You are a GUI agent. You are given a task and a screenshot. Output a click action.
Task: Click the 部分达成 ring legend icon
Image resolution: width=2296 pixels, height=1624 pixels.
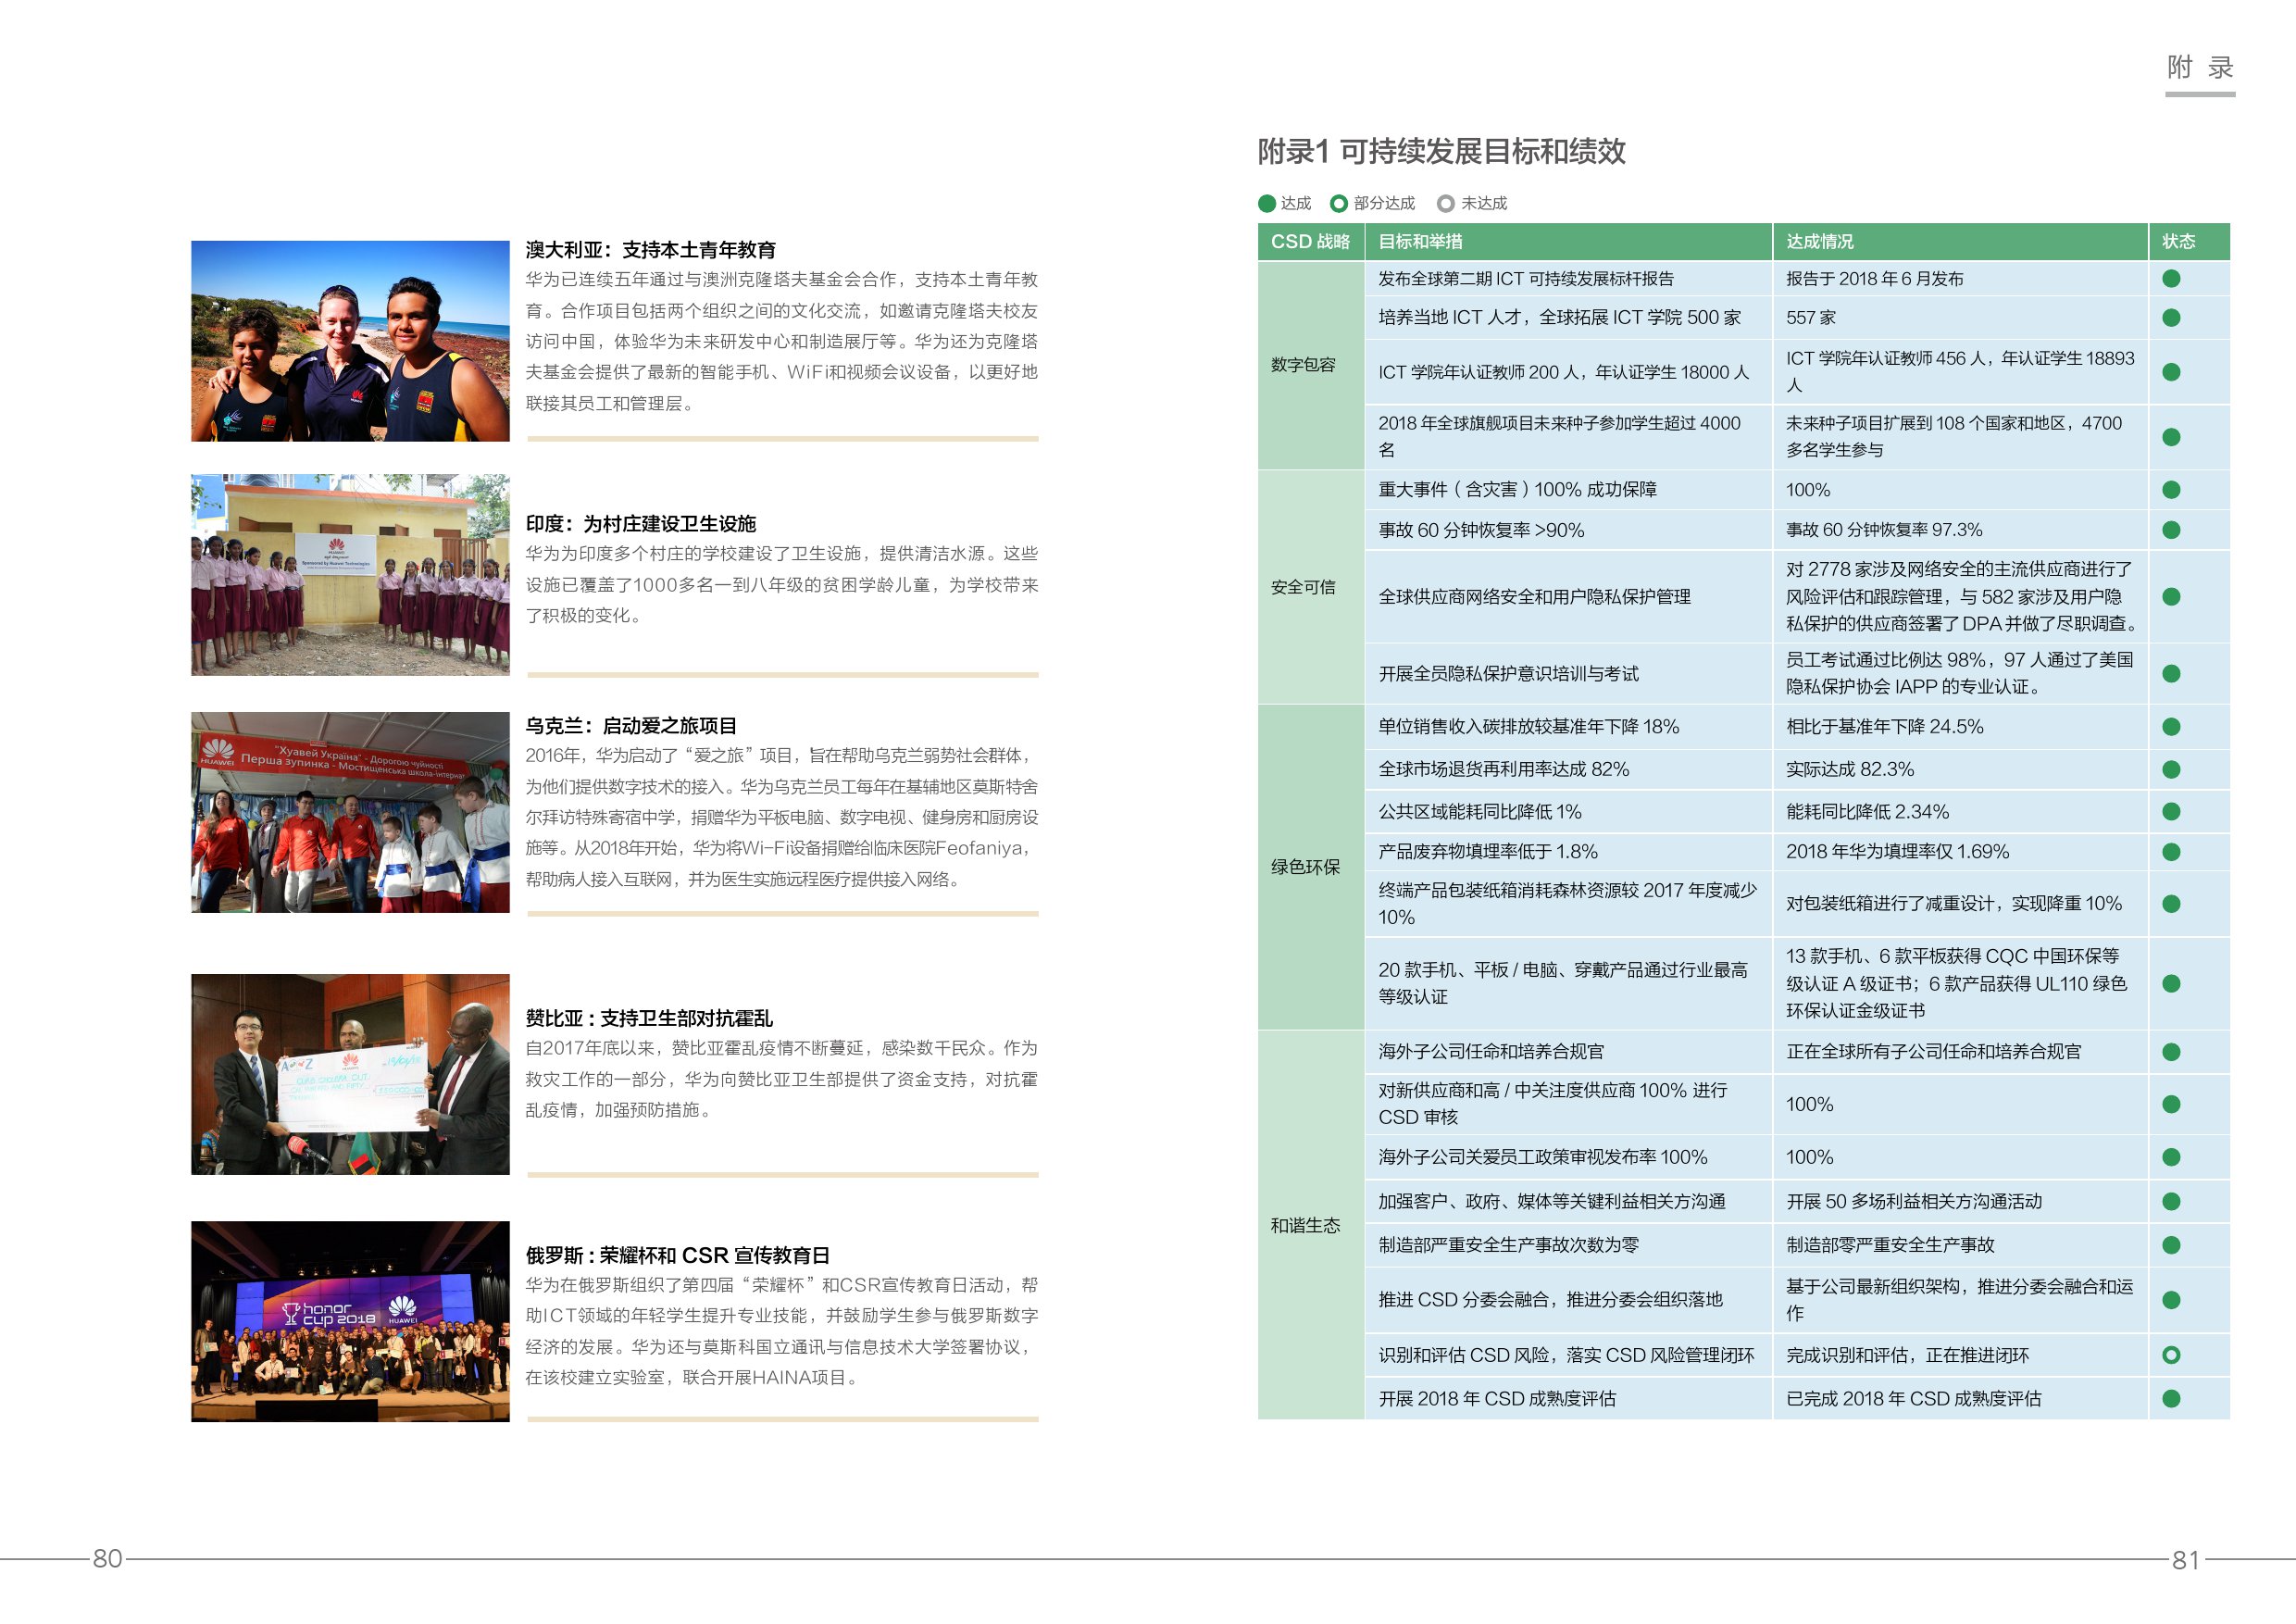click(1339, 204)
